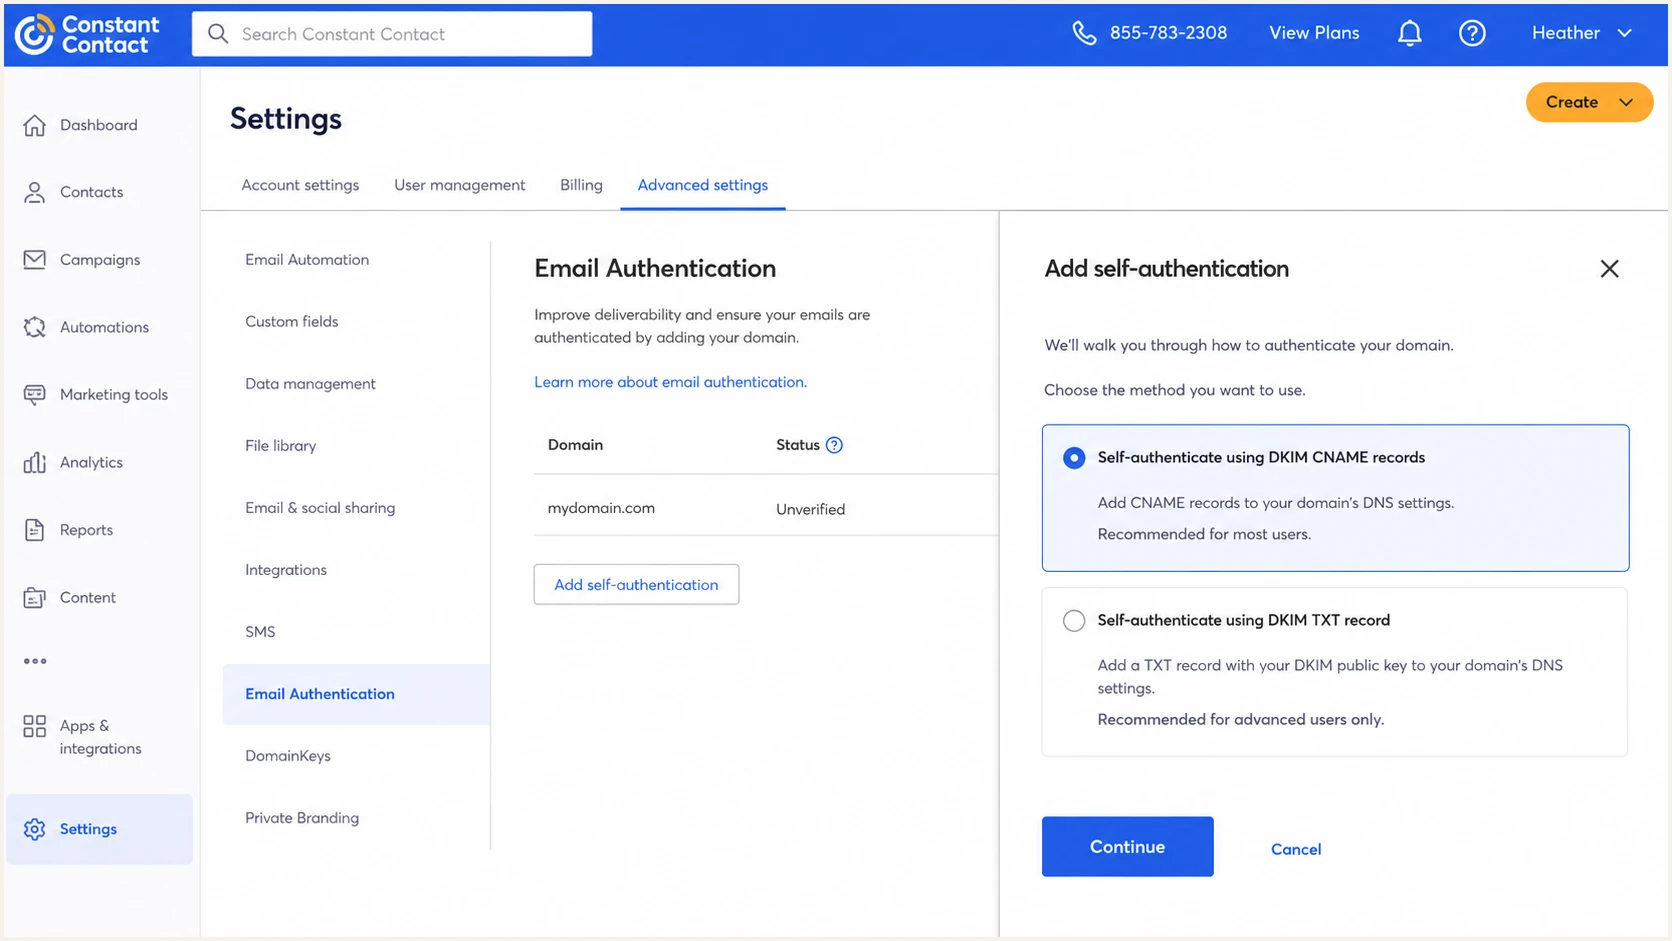Open Integrations settings item
The image size is (1672, 941).
(286, 570)
